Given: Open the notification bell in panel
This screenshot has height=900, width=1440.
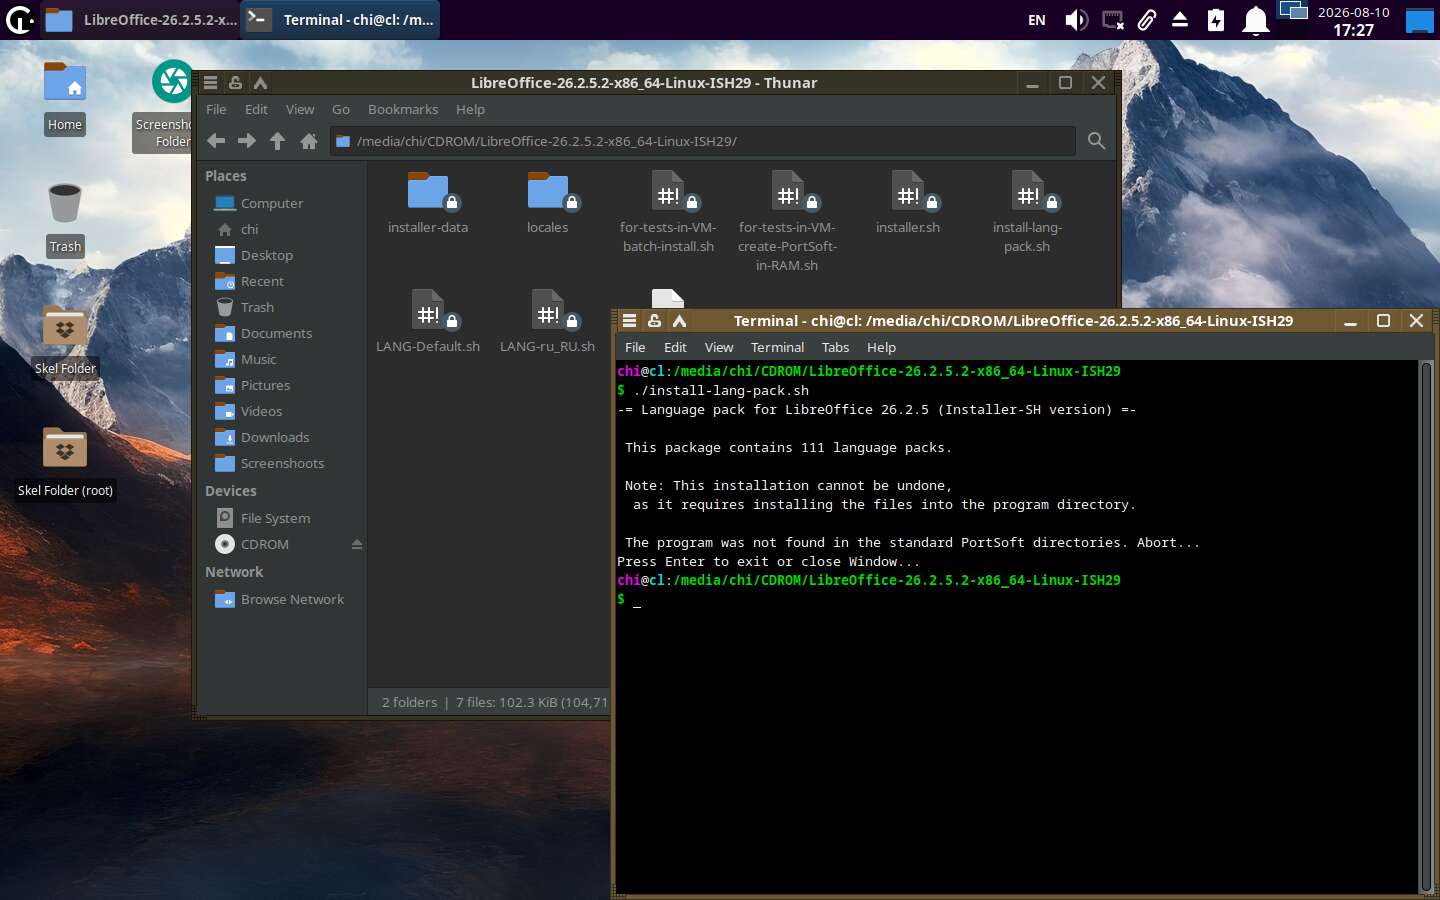Looking at the screenshot, I should [x=1255, y=20].
